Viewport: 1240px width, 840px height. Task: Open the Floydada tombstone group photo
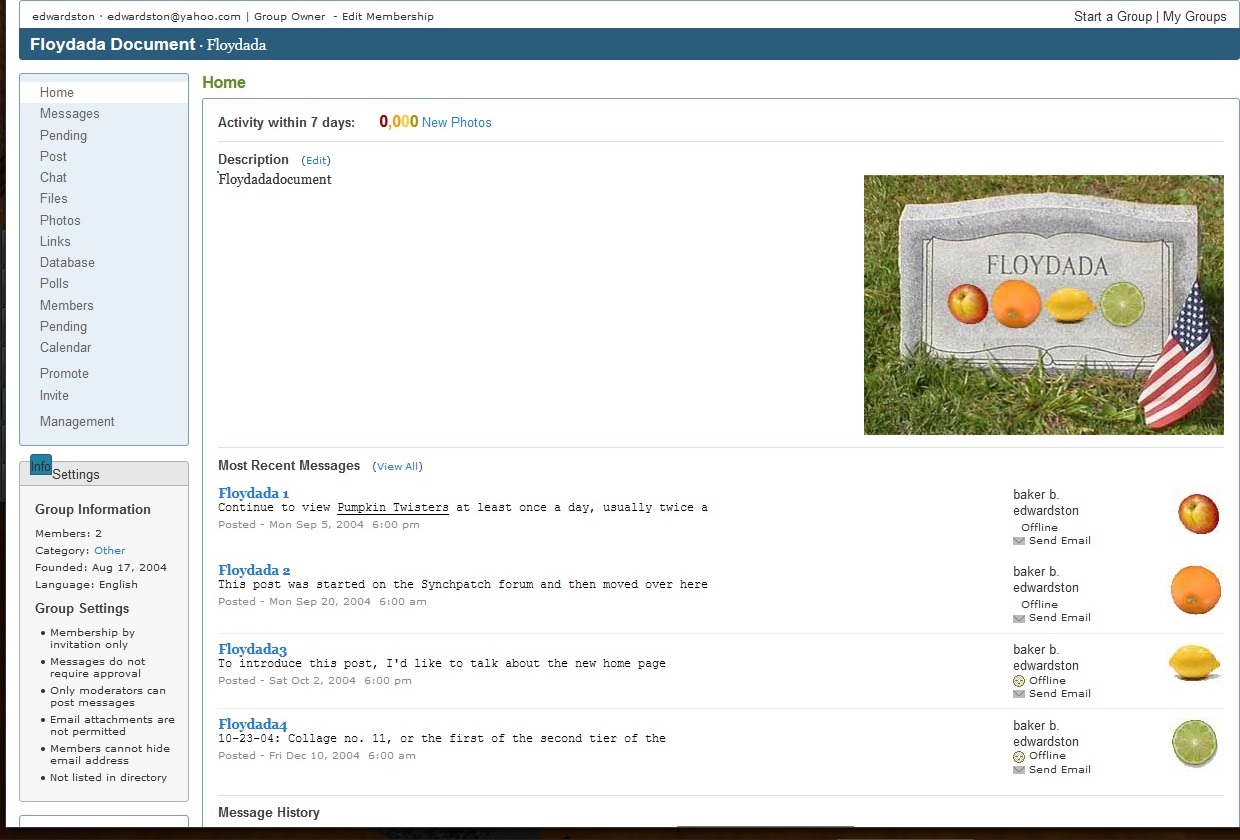pos(1043,305)
